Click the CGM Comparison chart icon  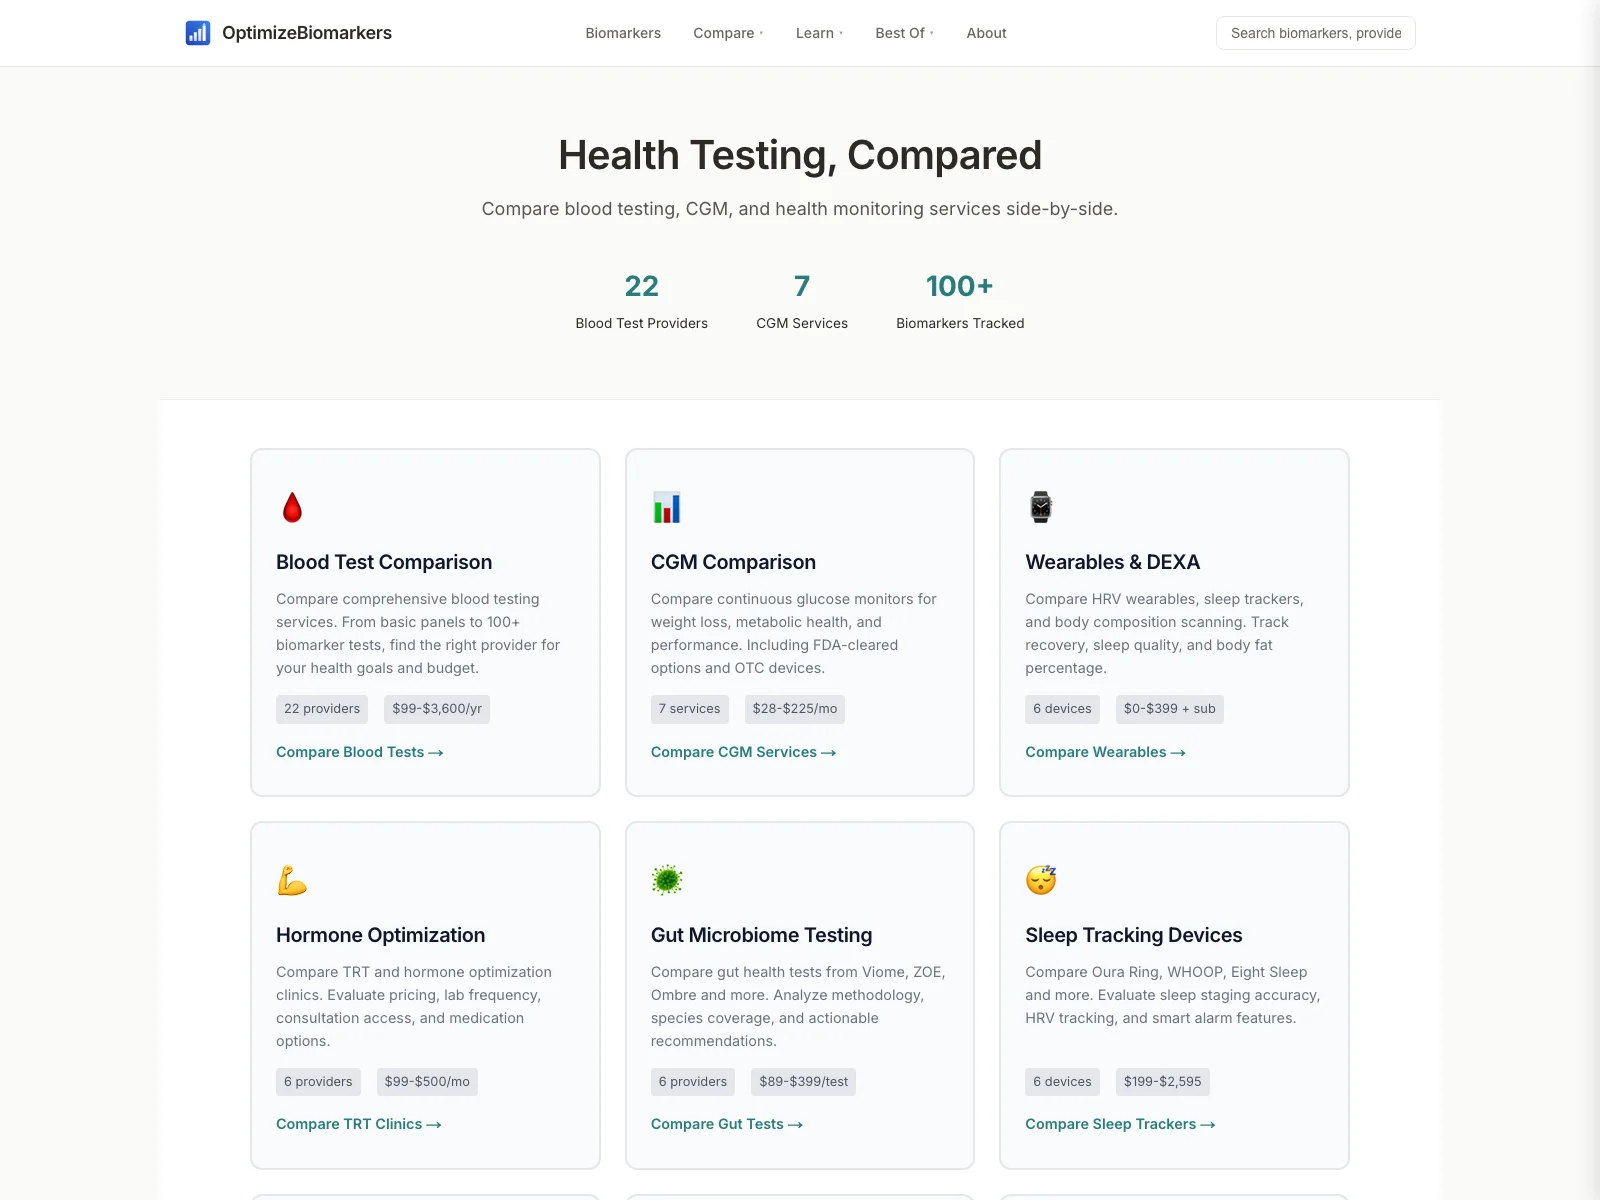point(666,508)
